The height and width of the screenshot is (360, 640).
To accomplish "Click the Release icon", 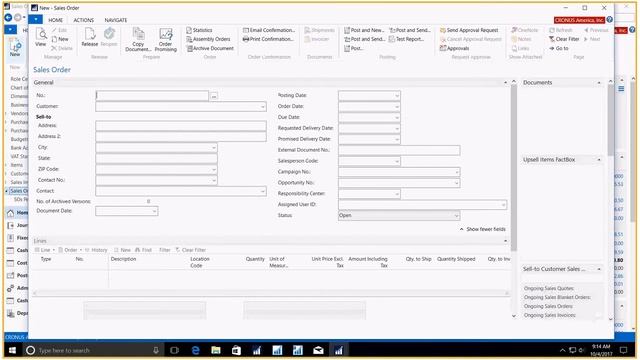I will (89, 37).
